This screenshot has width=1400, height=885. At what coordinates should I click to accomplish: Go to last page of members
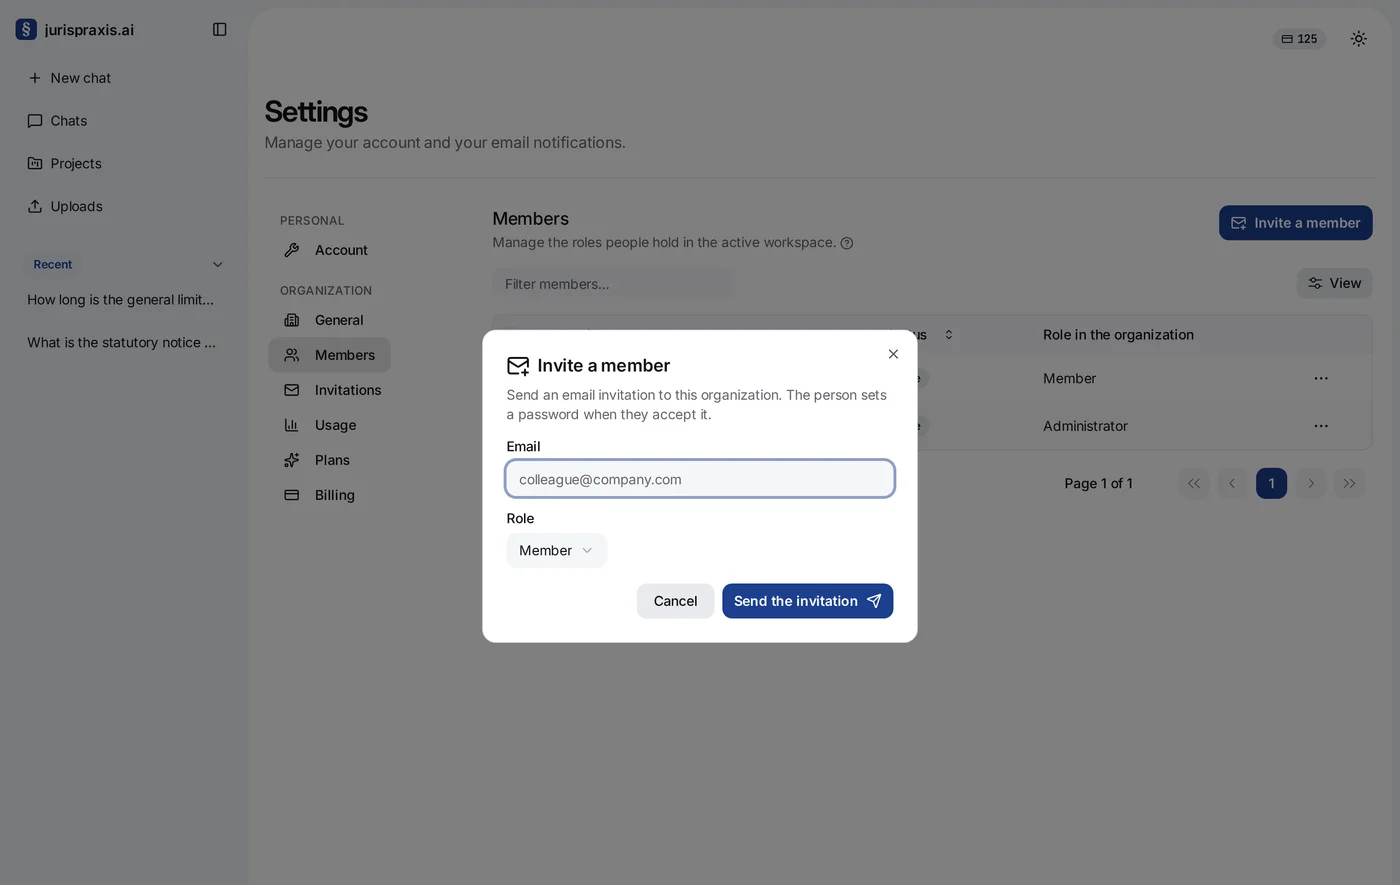tap(1349, 483)
